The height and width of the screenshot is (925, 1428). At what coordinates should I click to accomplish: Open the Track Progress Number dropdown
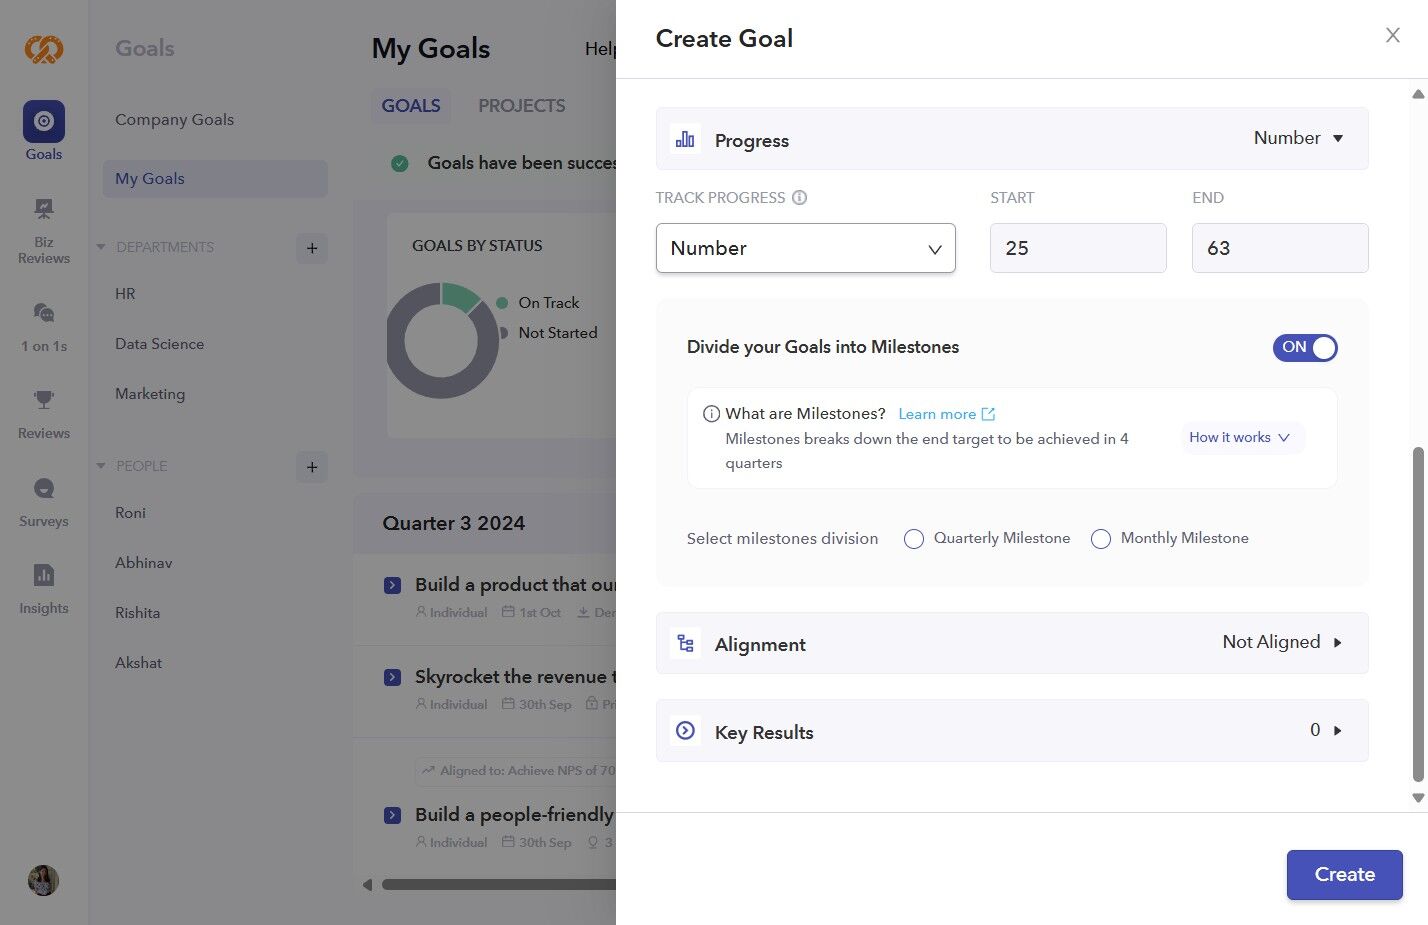(805, 248)
